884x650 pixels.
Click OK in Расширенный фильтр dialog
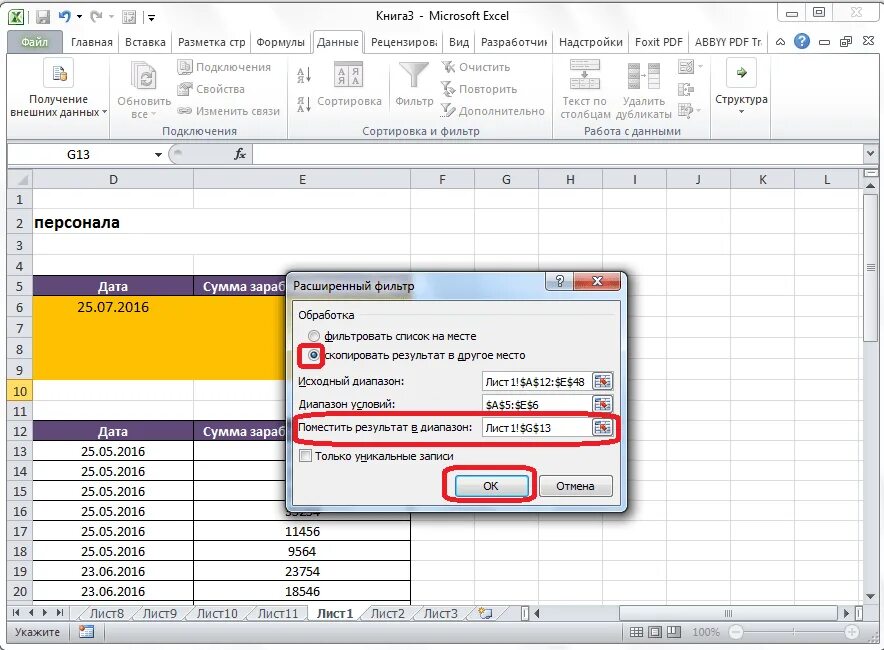point(490,485)
